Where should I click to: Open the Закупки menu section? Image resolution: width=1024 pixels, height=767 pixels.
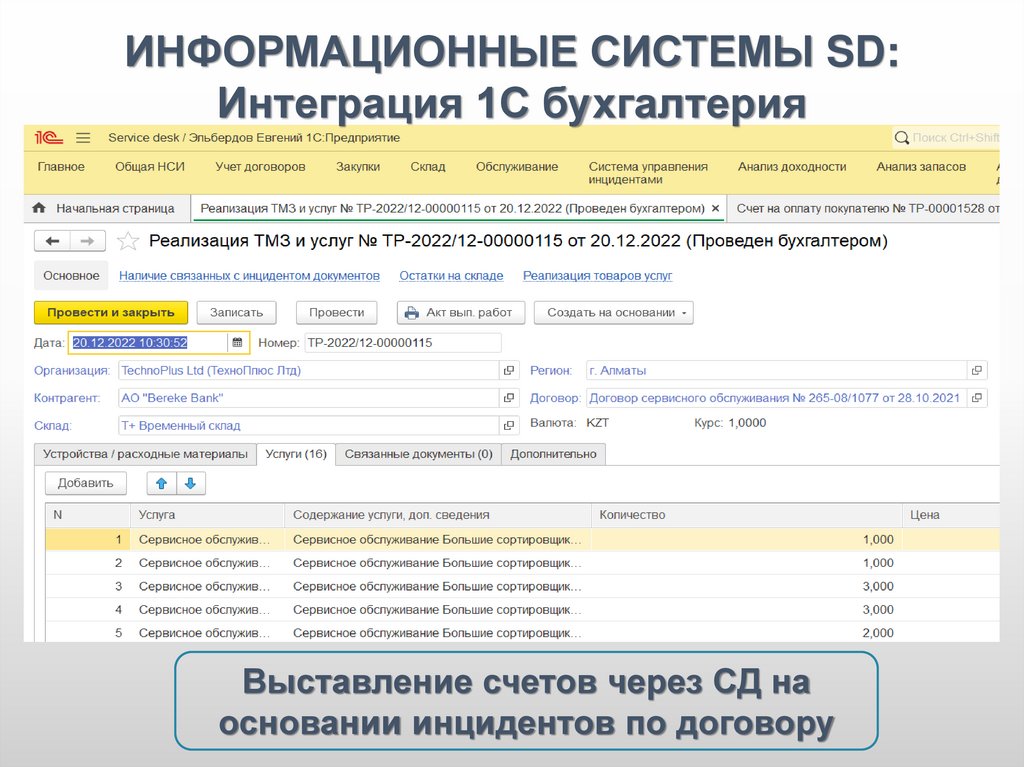point(358,167)
